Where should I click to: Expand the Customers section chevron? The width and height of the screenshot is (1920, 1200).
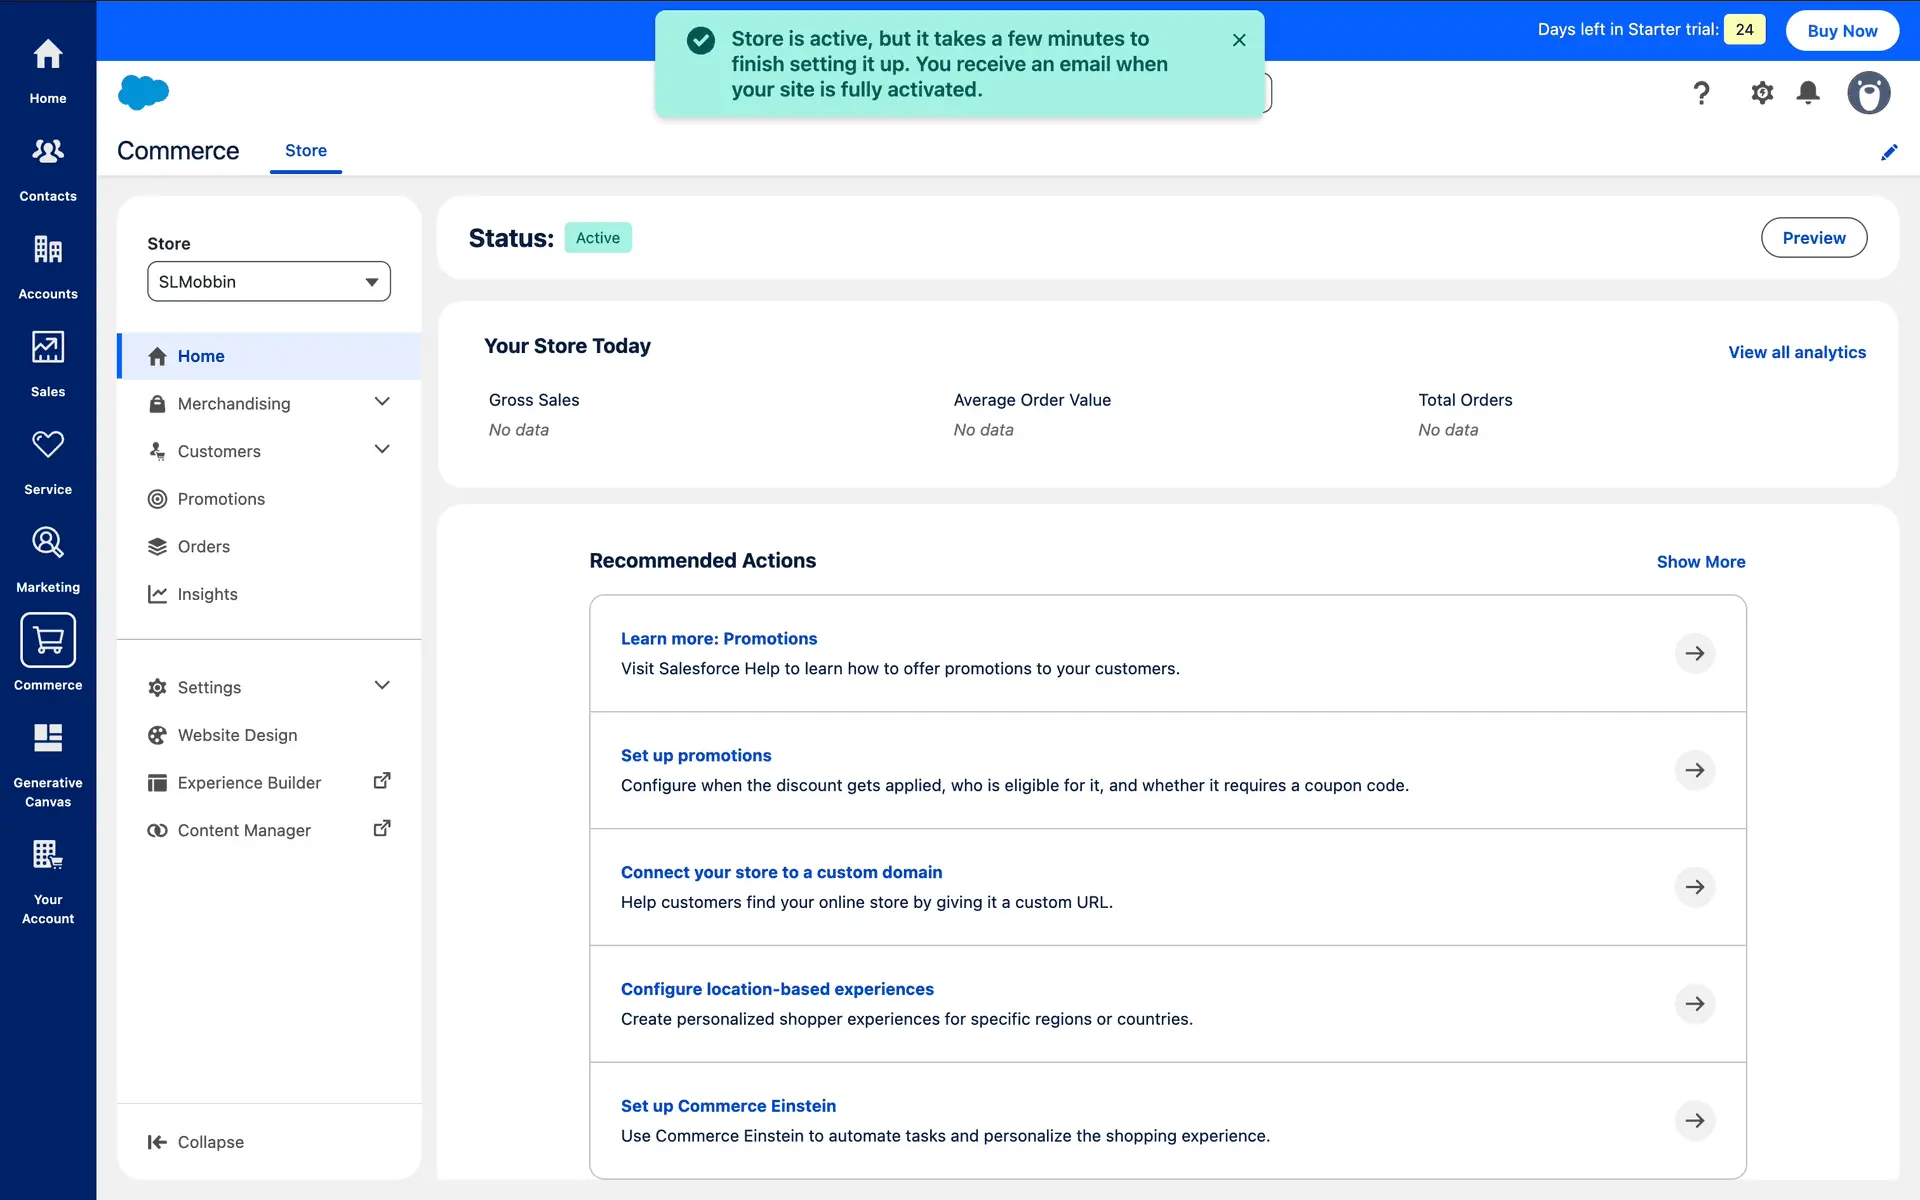pyautogui.click(x=382, y=450)
